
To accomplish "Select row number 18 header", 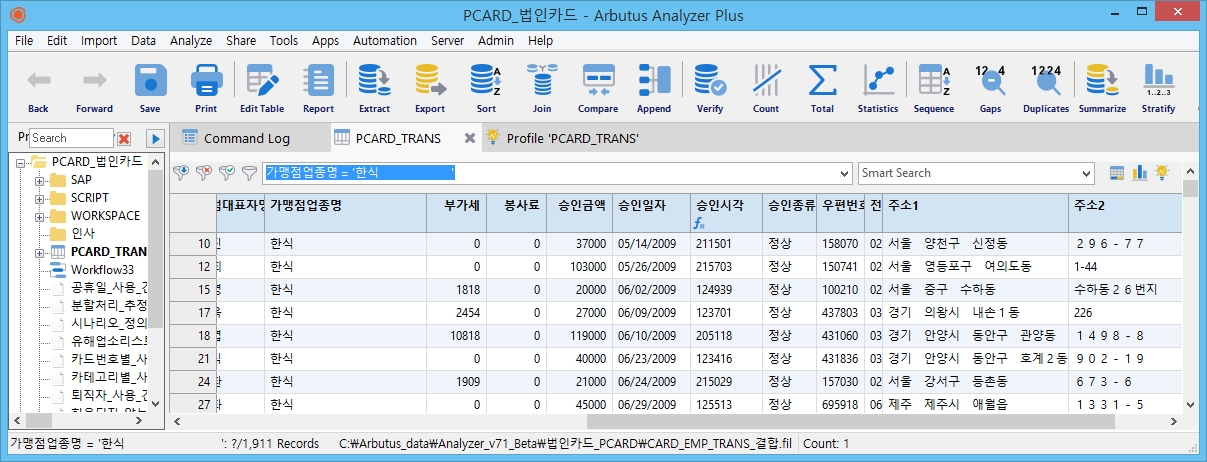I will pyautogui.click(x=191, y=335).
